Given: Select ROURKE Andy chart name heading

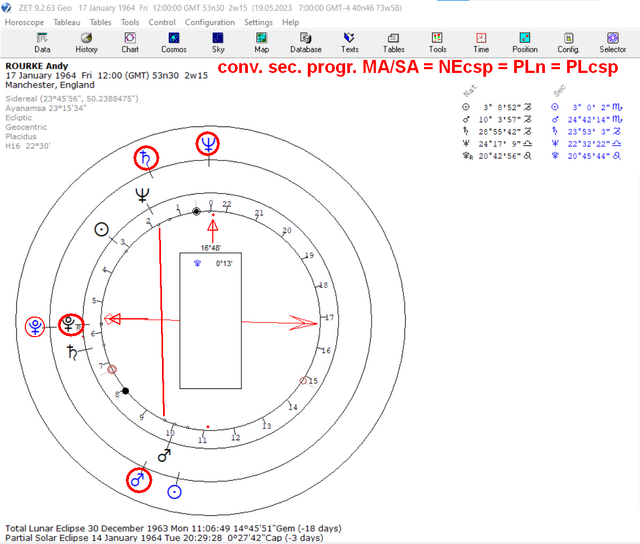Looking at the screenshot, I should [37, 66].
